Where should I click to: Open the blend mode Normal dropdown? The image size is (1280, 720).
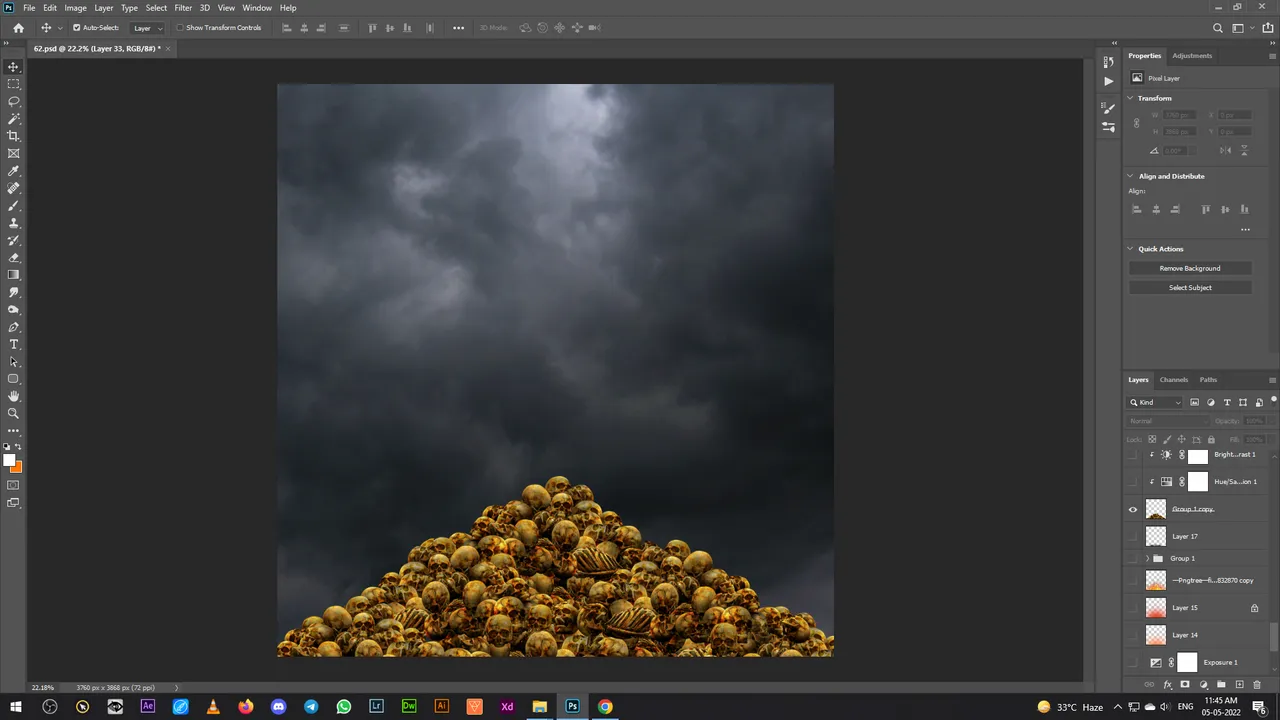[1168, 421]
